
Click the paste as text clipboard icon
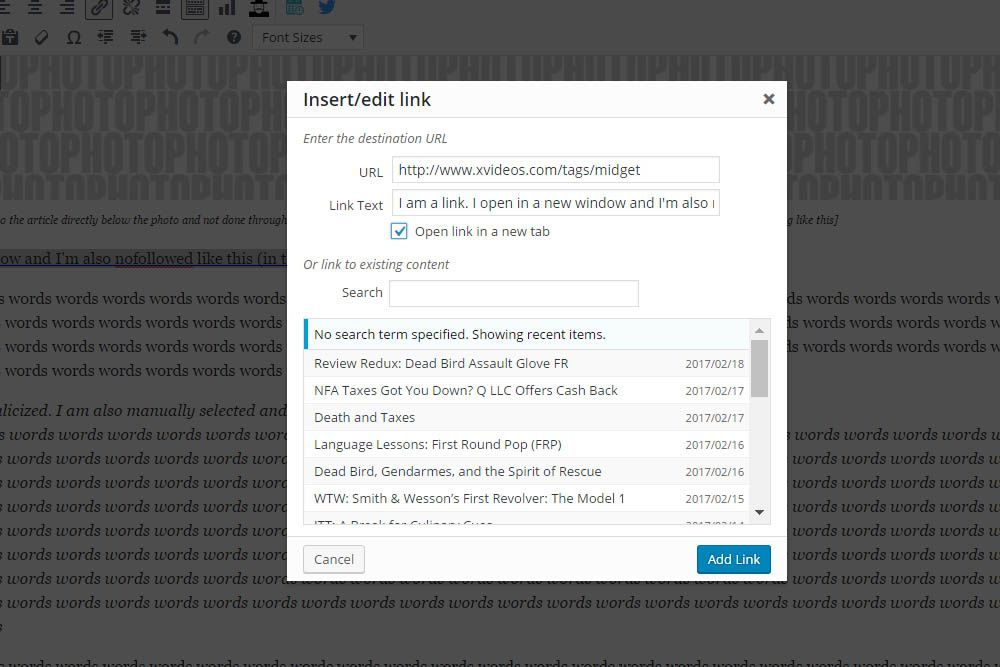click(x=10, y=37)
